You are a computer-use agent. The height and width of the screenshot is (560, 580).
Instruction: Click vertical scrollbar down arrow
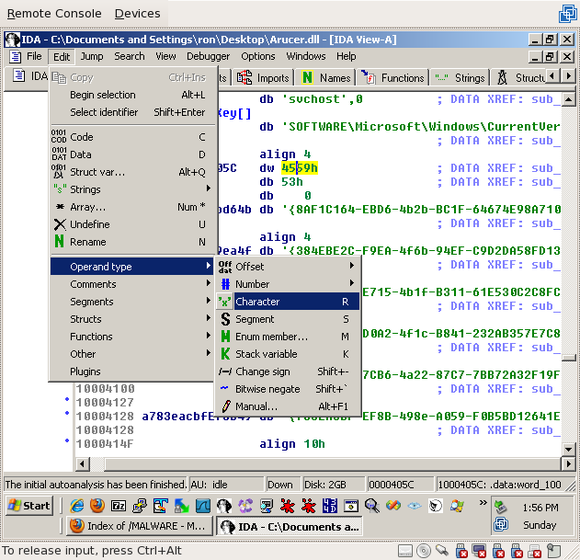pyautogui.click(x=569, y=449)
